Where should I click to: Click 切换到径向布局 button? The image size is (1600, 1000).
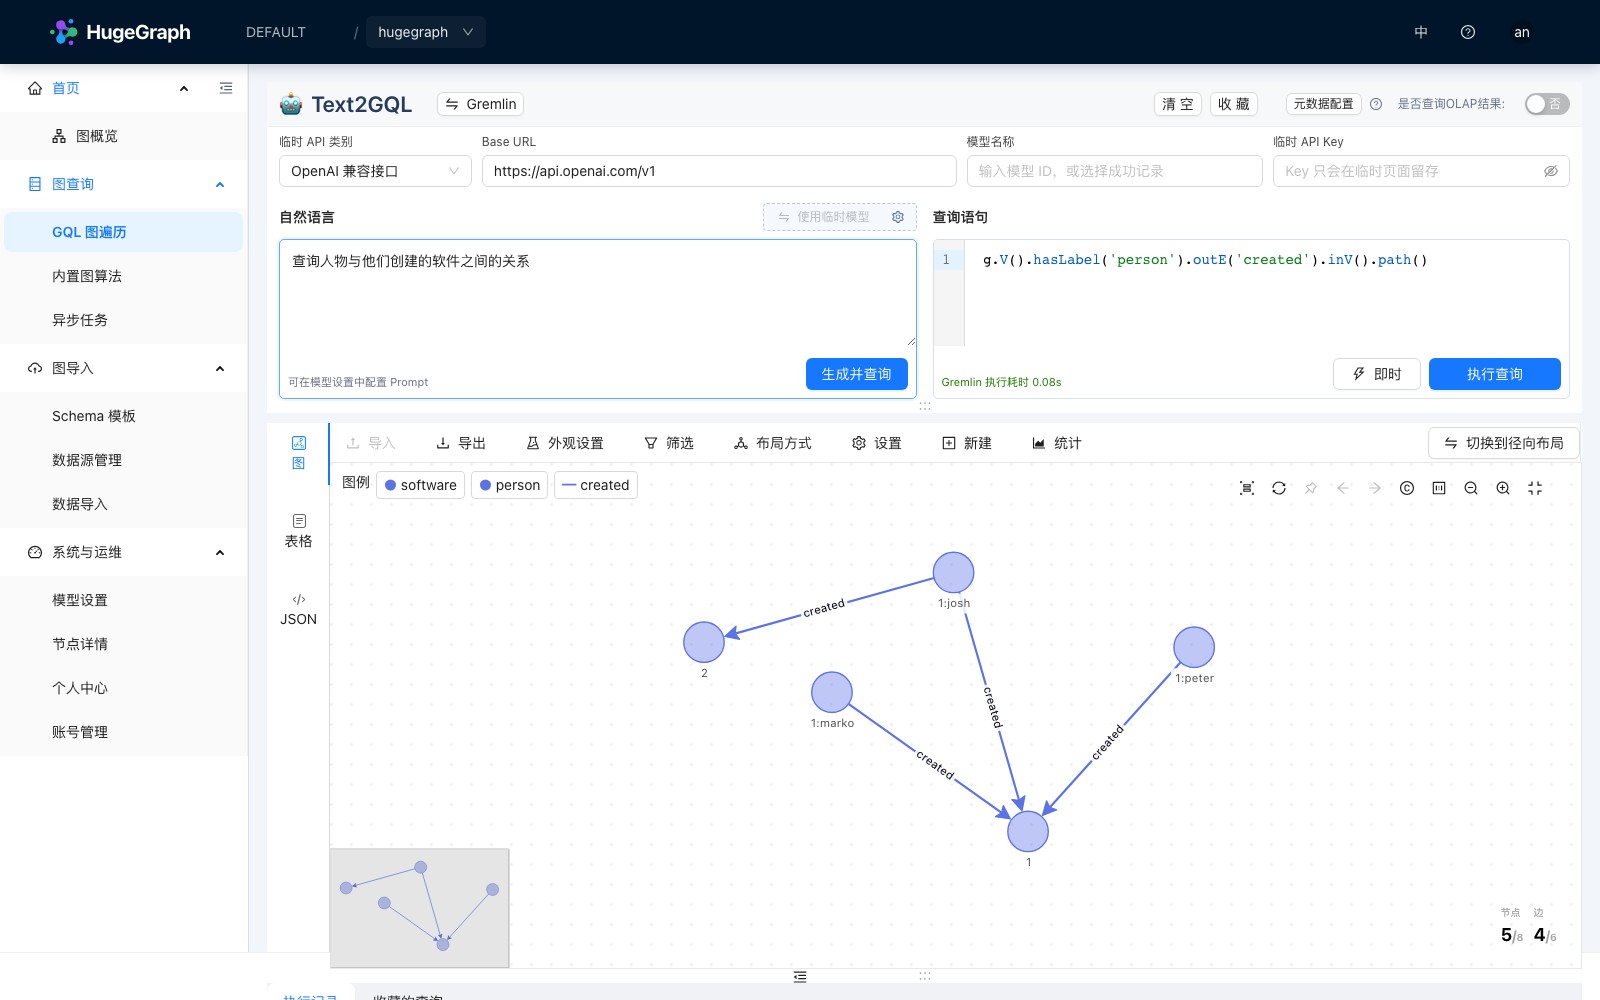1504,443
